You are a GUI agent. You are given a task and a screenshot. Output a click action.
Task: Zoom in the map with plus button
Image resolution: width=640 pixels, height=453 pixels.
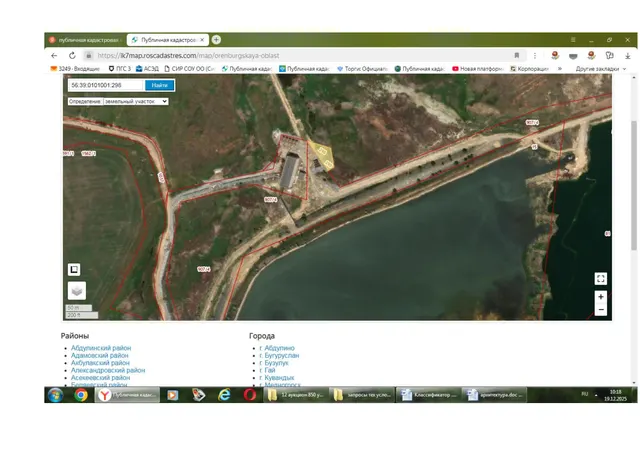pos(600,297)
